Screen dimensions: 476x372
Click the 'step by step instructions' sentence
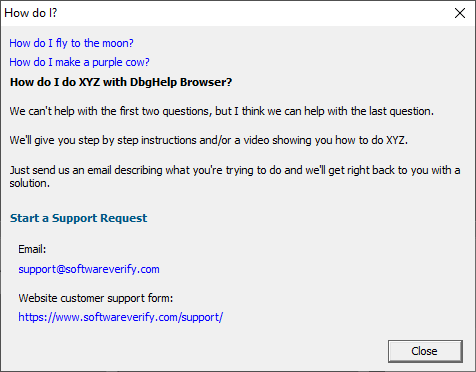[208, 140]
